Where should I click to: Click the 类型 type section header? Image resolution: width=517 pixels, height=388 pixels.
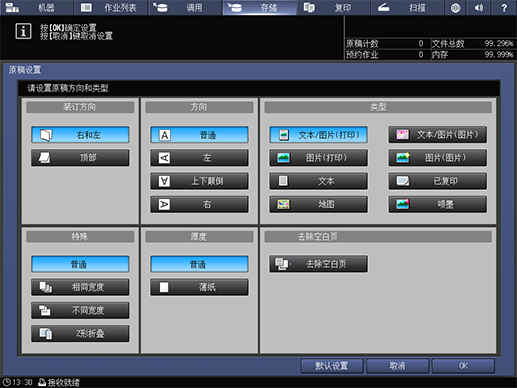(x=378, y=107)
